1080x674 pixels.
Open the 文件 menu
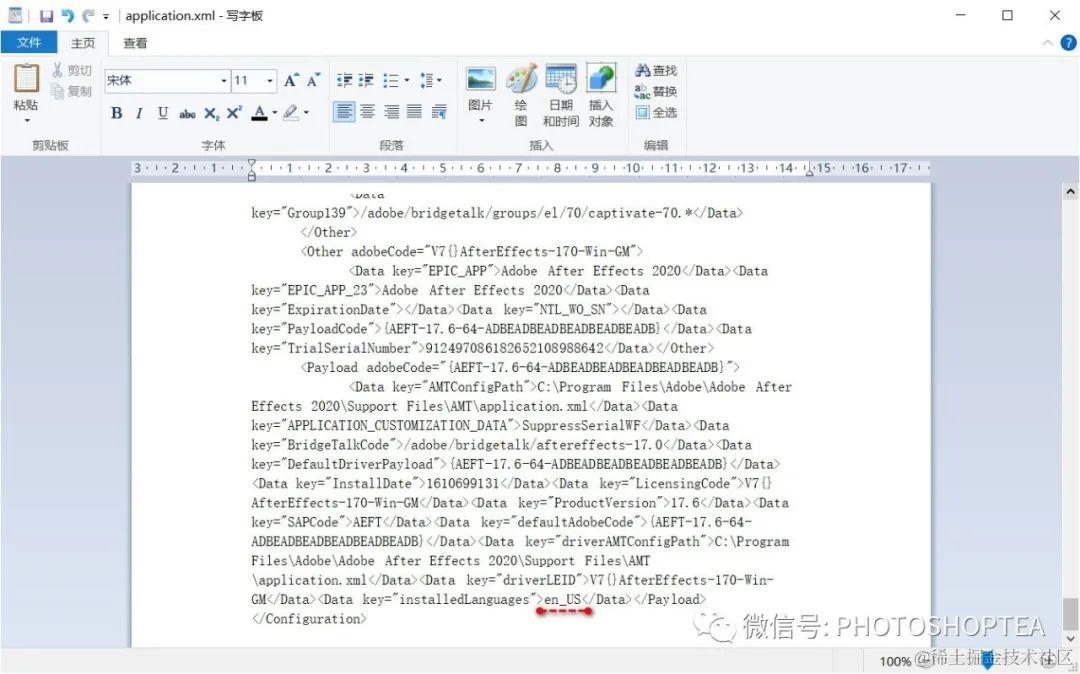29,43
